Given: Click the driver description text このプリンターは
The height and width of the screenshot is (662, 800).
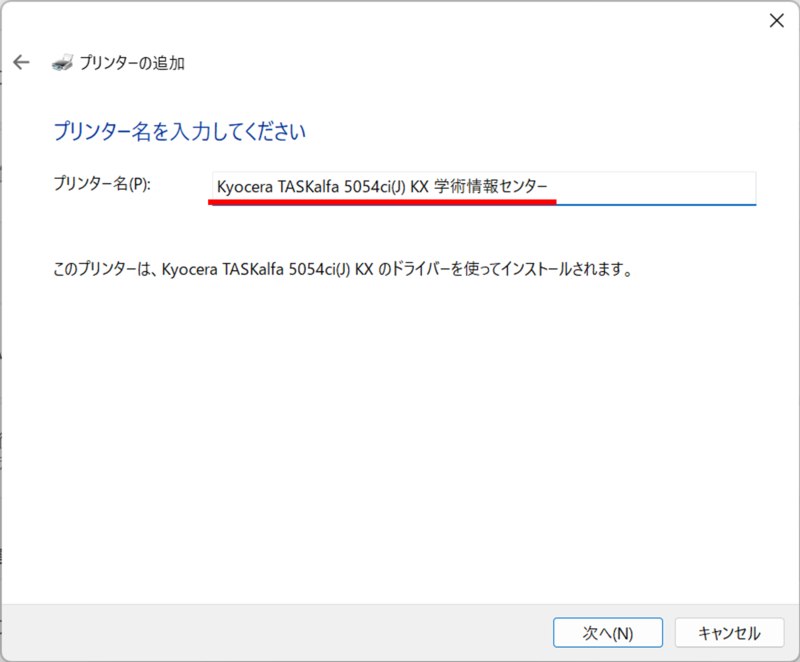Looking at the screenshot, I should [x=343, y=269].
